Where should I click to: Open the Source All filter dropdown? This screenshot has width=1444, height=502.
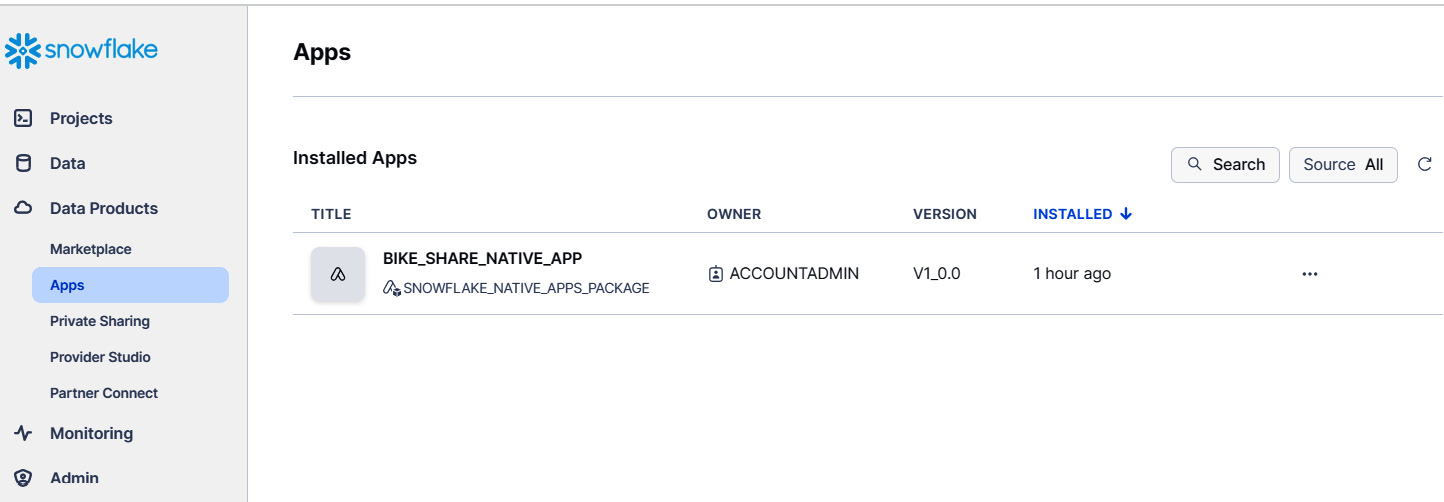coord(1343,164)
